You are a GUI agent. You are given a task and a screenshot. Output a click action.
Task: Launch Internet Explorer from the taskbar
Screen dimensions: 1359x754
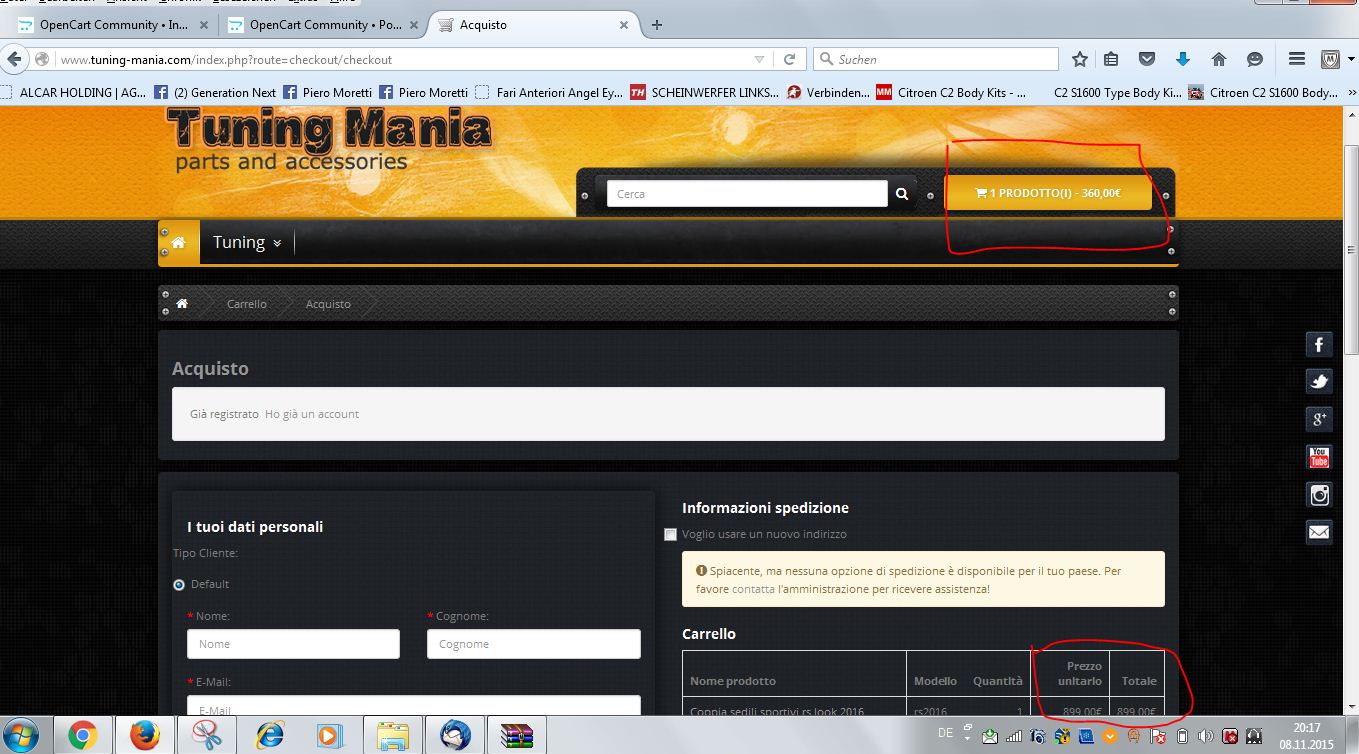269,736
